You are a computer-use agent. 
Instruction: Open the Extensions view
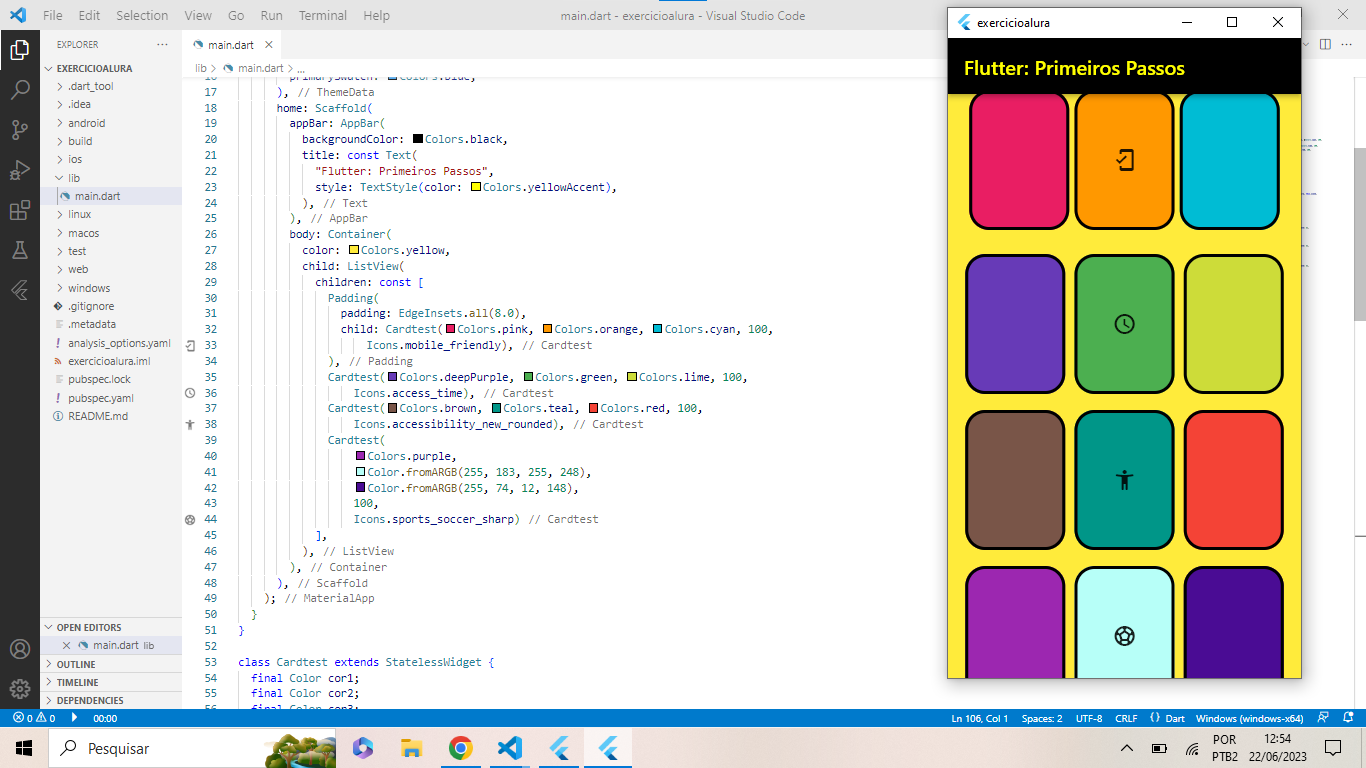[20, 210]
